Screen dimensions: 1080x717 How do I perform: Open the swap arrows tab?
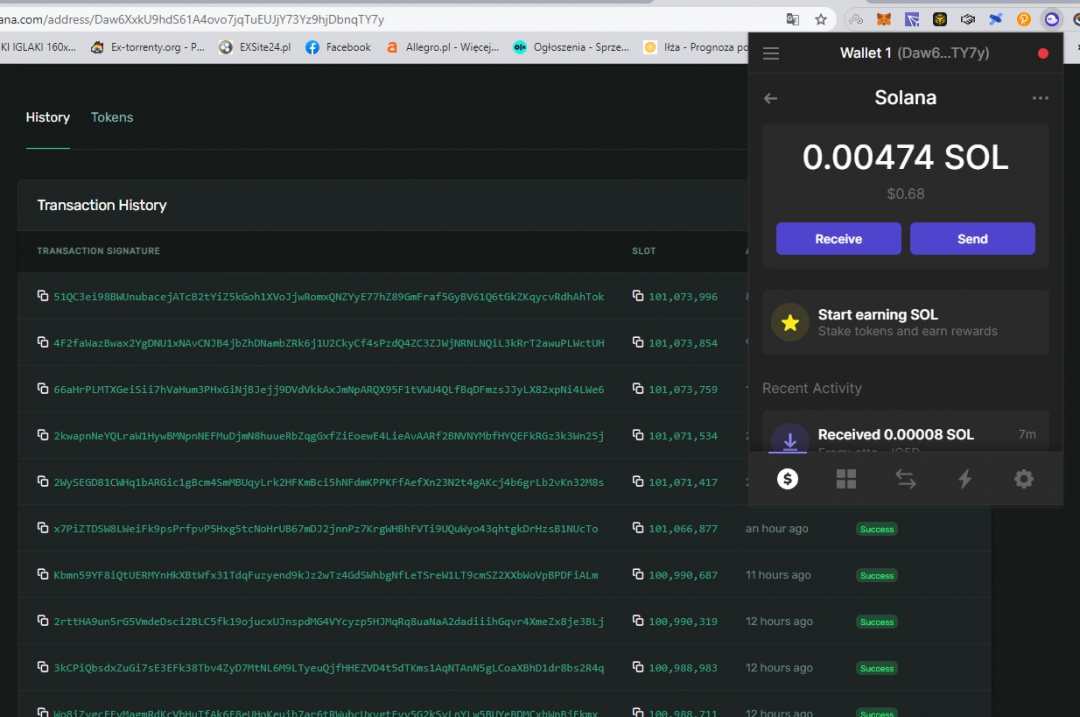click(905, 479)
